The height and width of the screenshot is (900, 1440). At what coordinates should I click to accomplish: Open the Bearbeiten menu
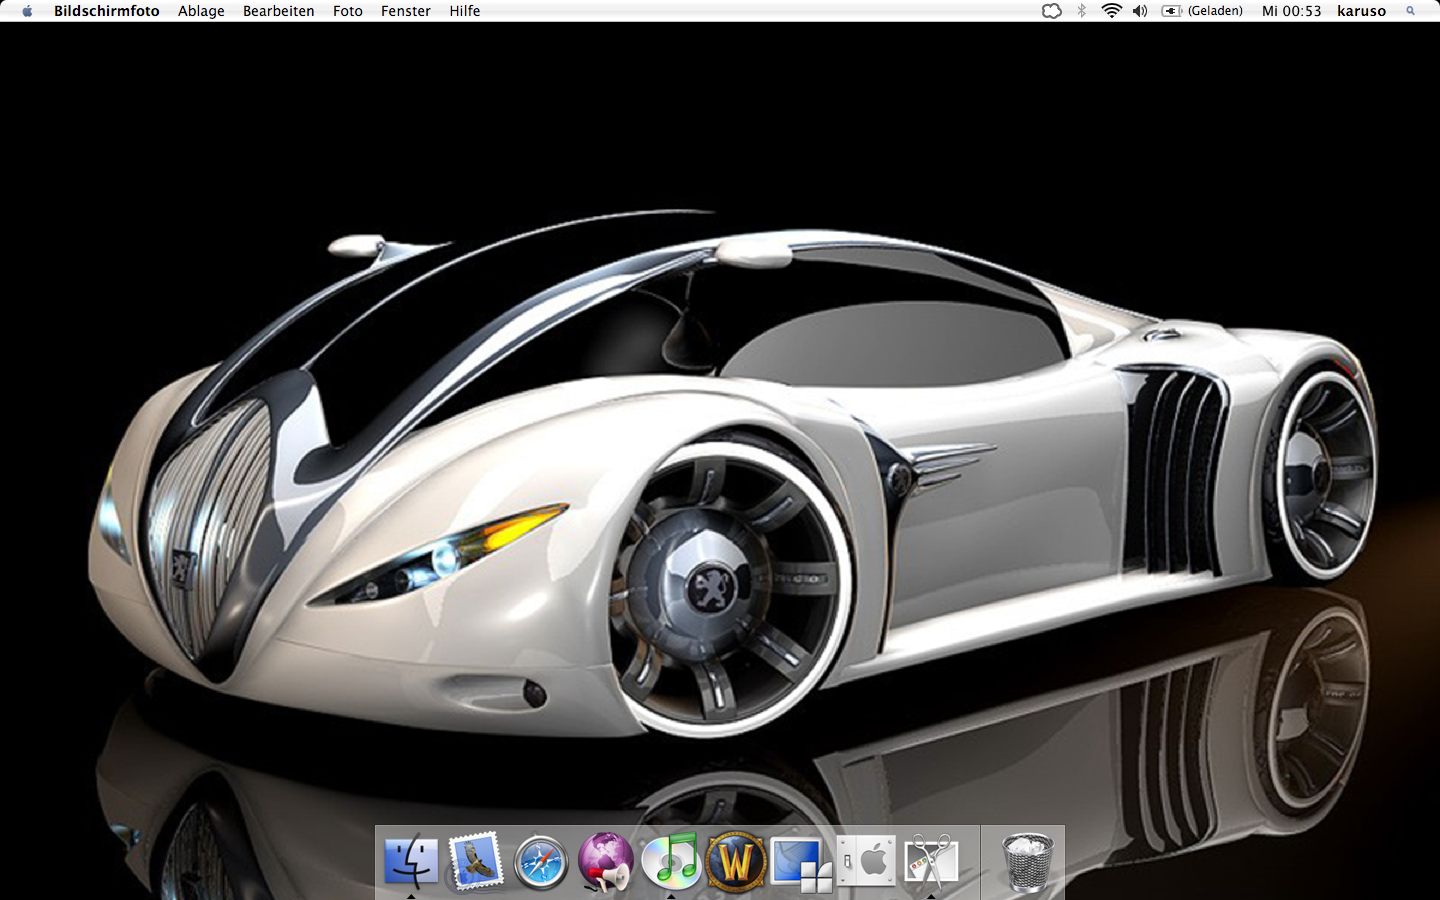(x=278, y=11)
